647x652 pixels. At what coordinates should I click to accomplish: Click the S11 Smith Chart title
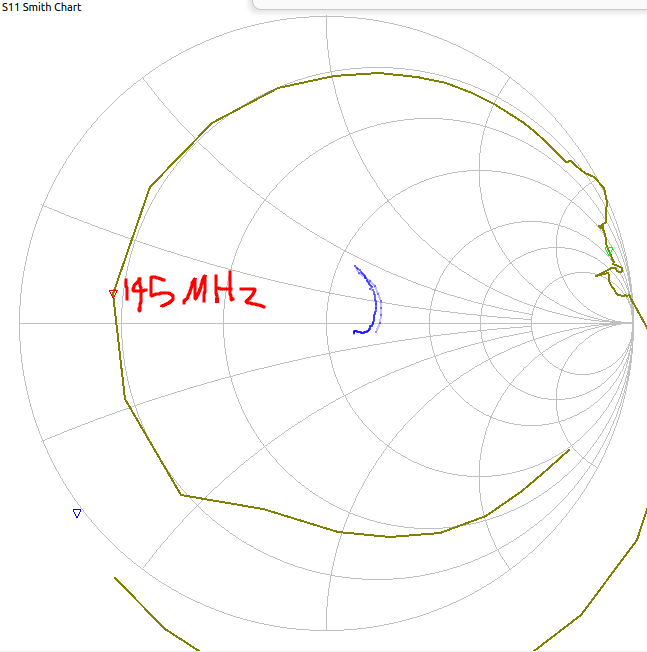[42, 7]
